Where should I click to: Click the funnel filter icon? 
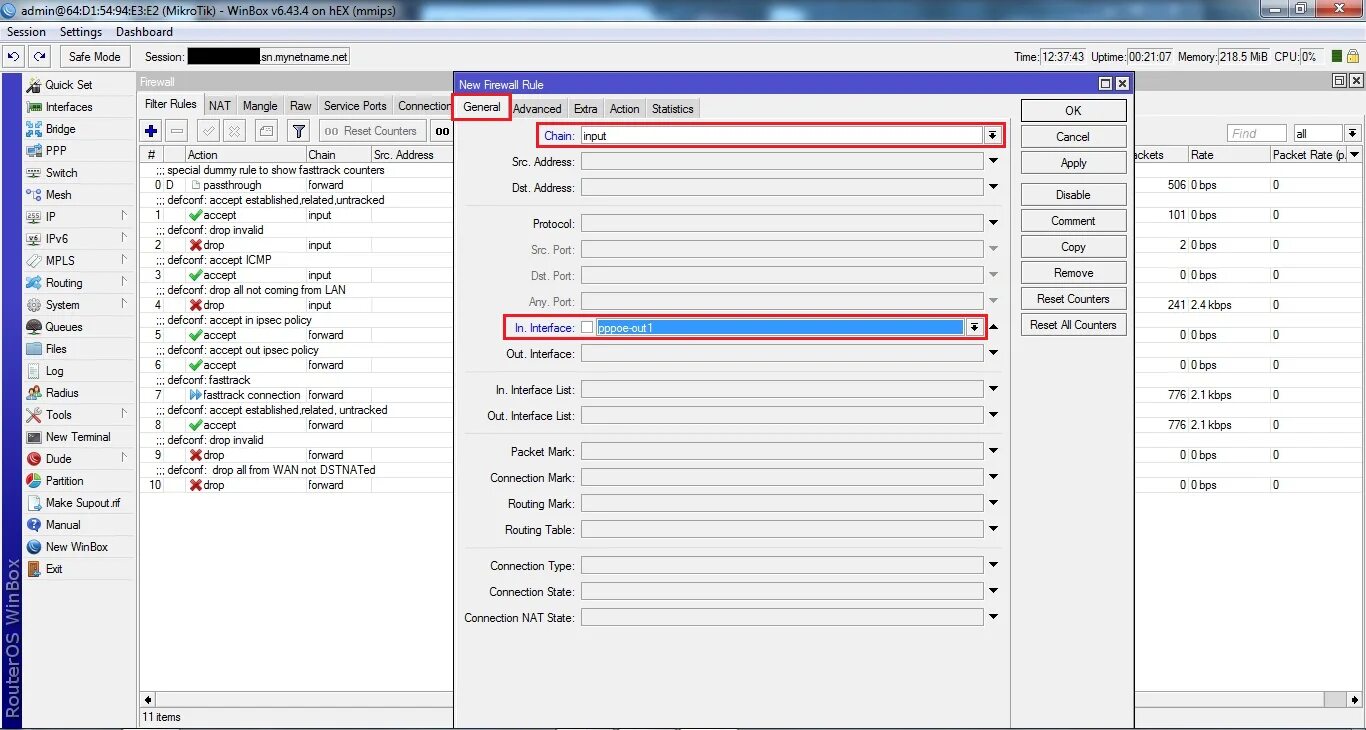click(x=298, y=131)
